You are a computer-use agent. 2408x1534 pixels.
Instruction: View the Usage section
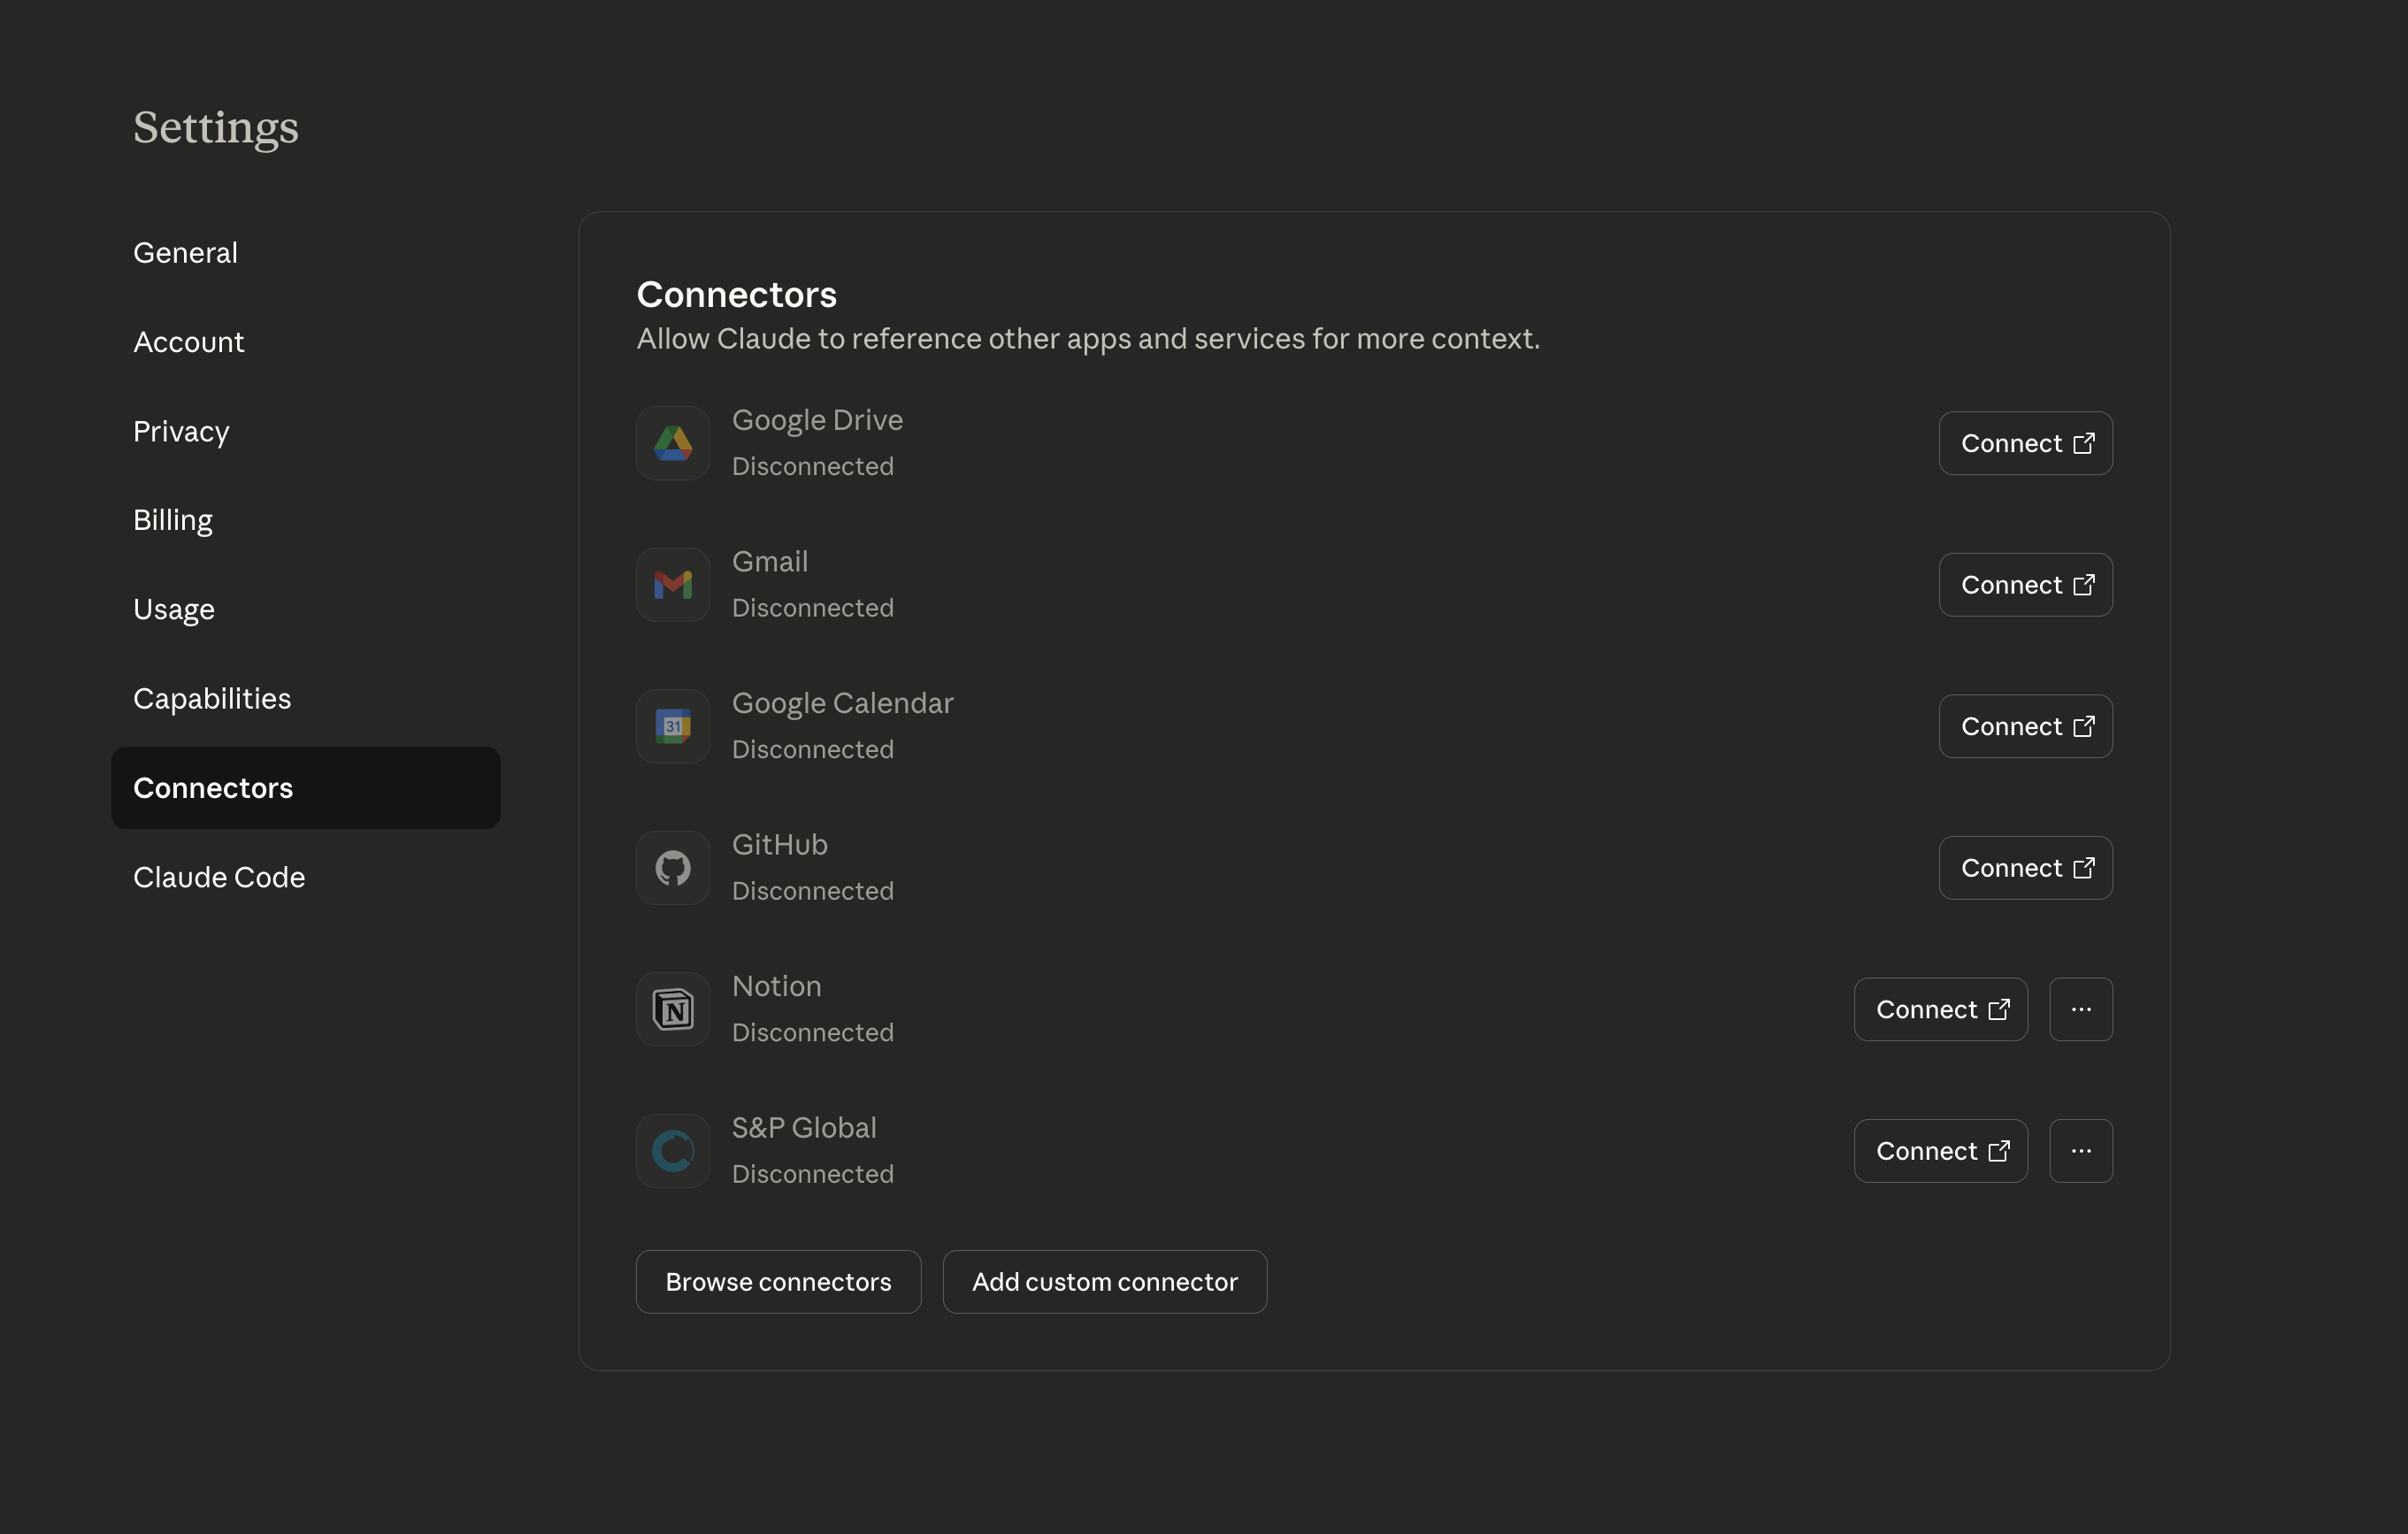(306, 609)
